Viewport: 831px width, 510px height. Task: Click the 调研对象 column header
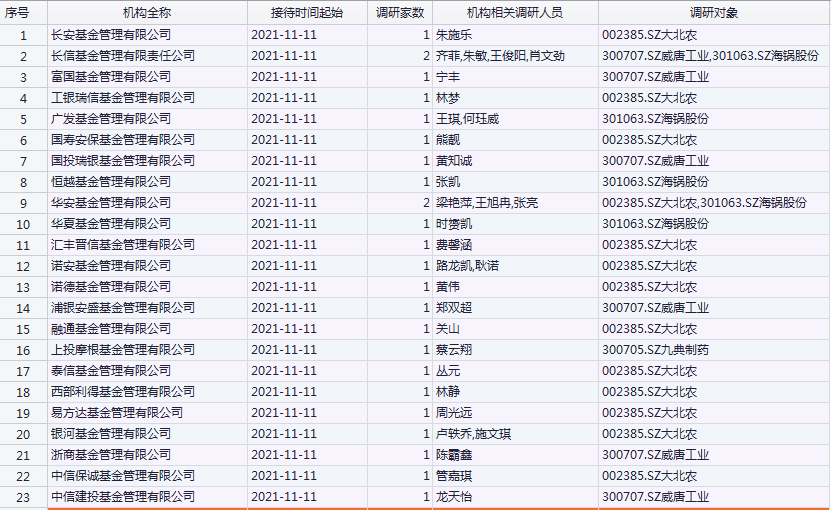pos(714,12)
